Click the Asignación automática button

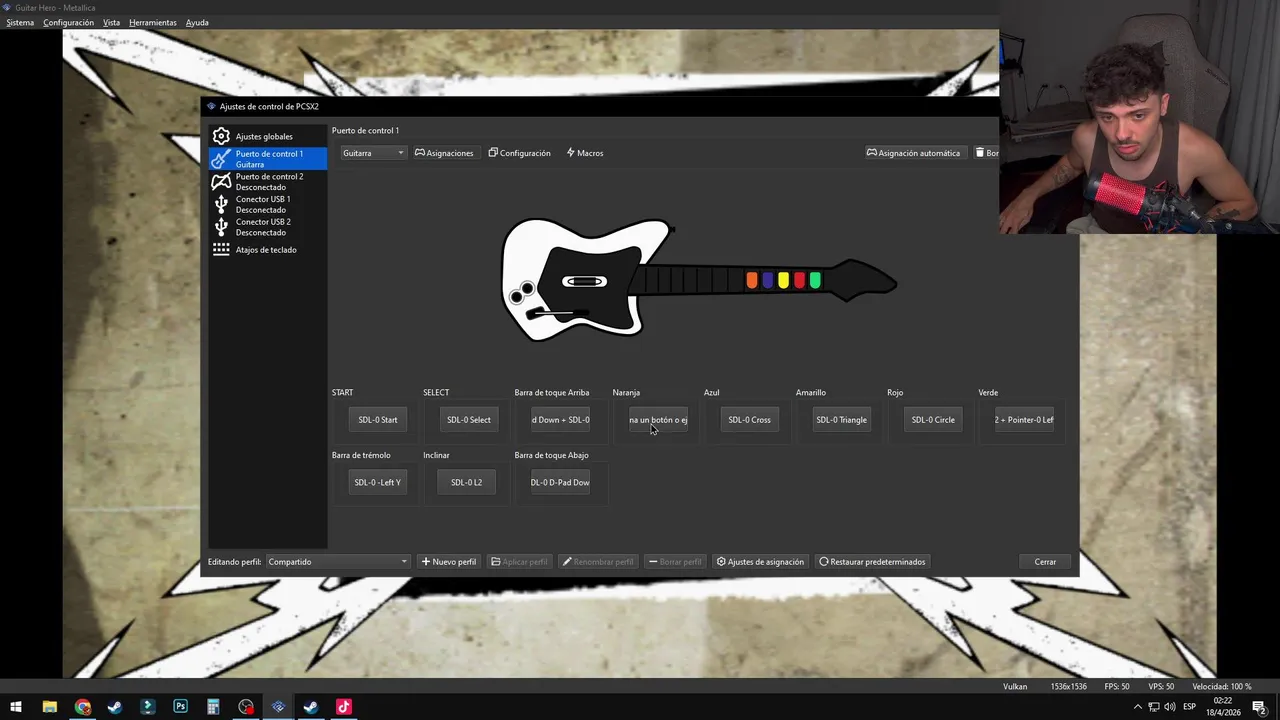tap(913, 153)
